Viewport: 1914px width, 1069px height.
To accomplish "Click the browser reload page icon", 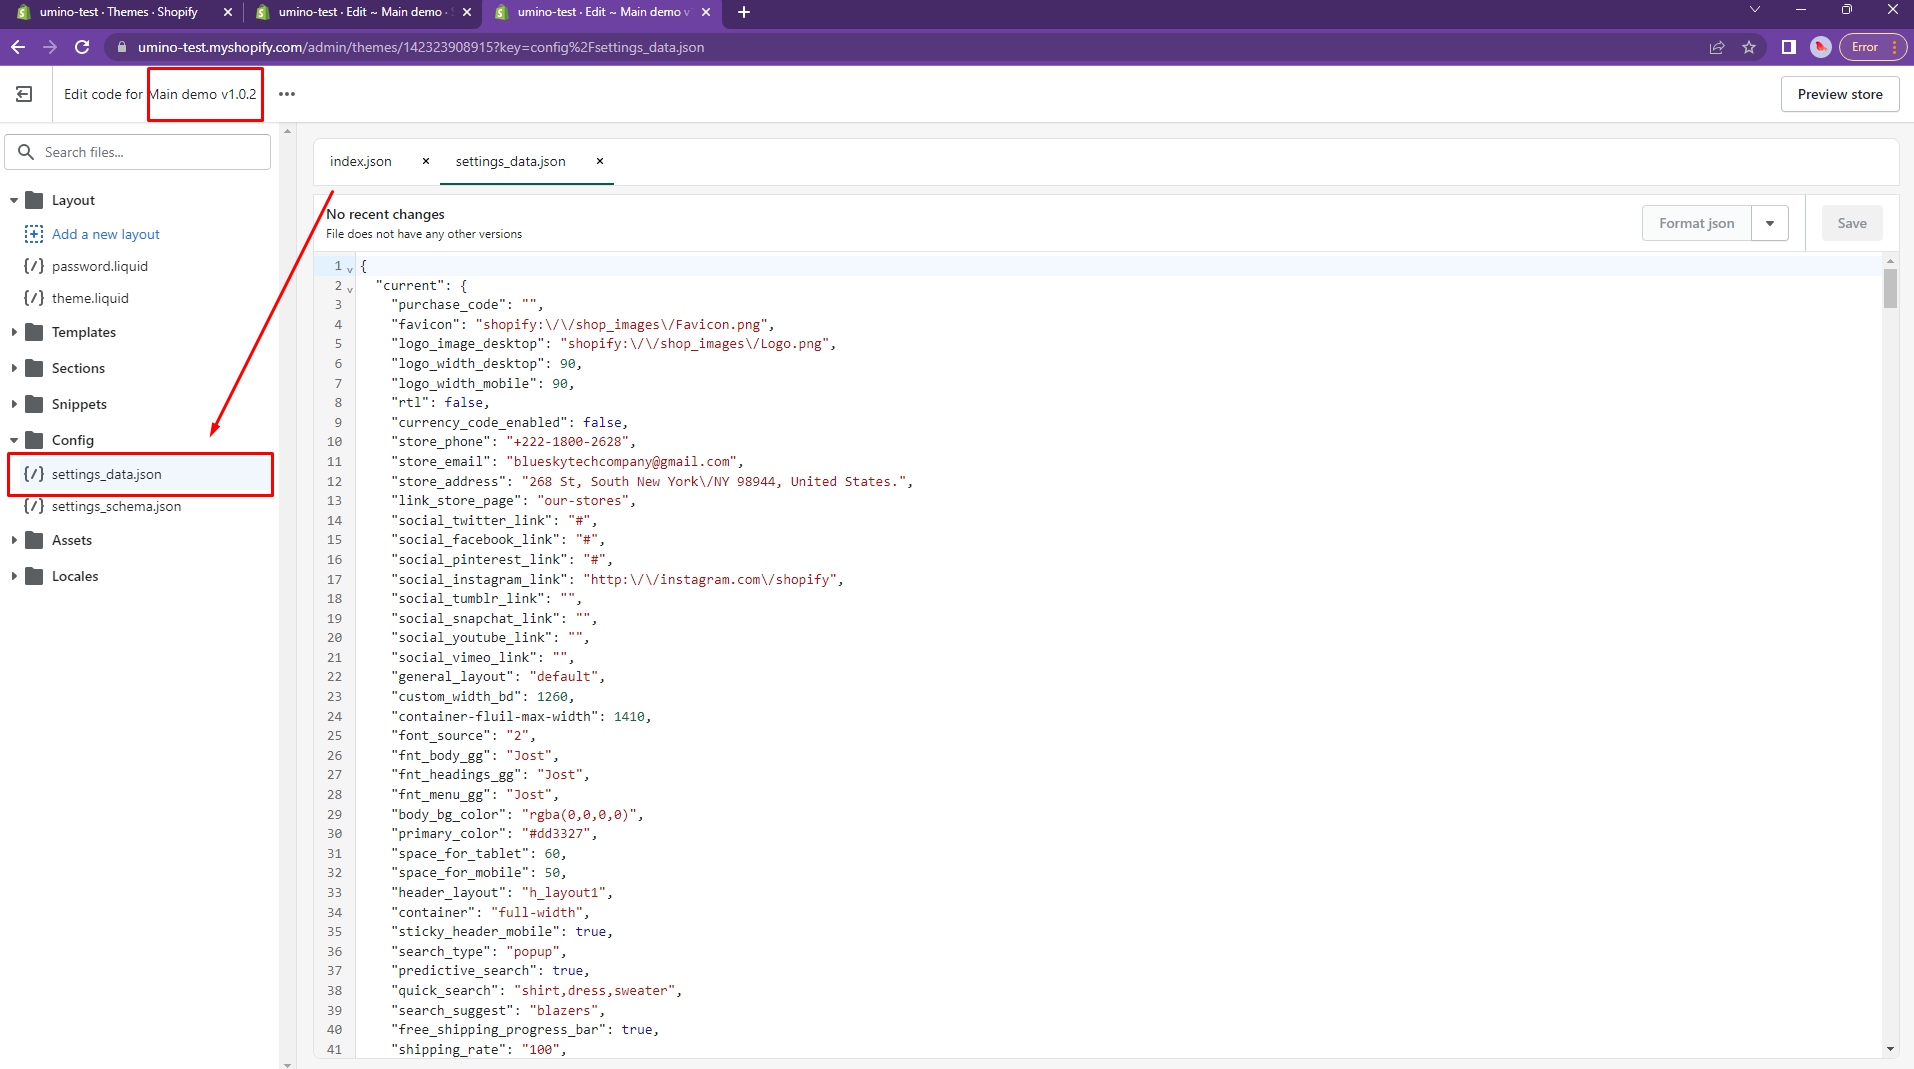I will pyautogui.click(x=82, y=47).
